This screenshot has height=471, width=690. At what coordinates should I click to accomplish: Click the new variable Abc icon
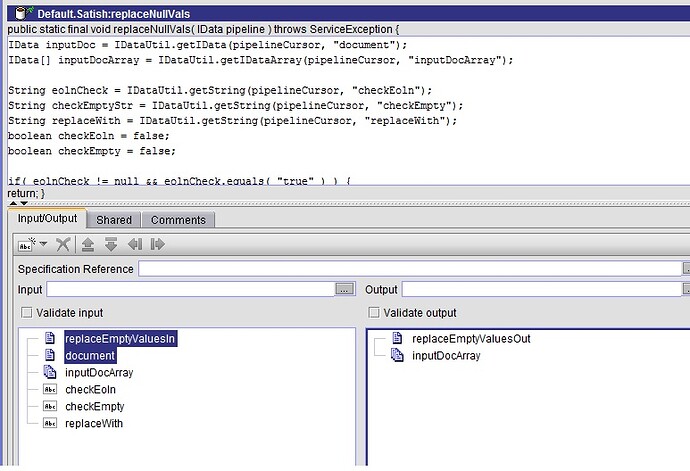pyautogui.click(x=26, y=244)
